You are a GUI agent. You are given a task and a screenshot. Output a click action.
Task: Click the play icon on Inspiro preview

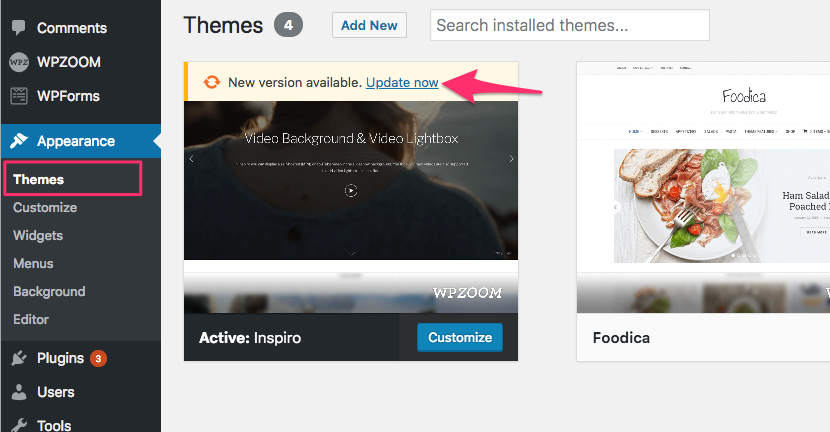coord(351,190)
